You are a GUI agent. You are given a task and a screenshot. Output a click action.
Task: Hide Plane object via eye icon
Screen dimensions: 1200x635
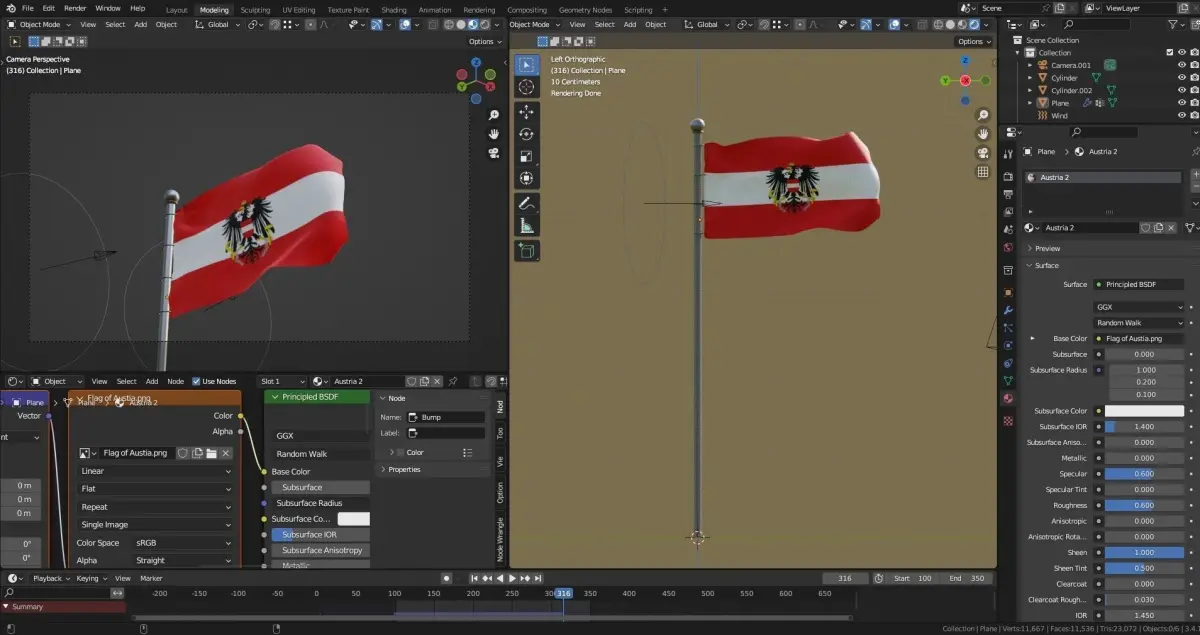tap(1181, 103)
